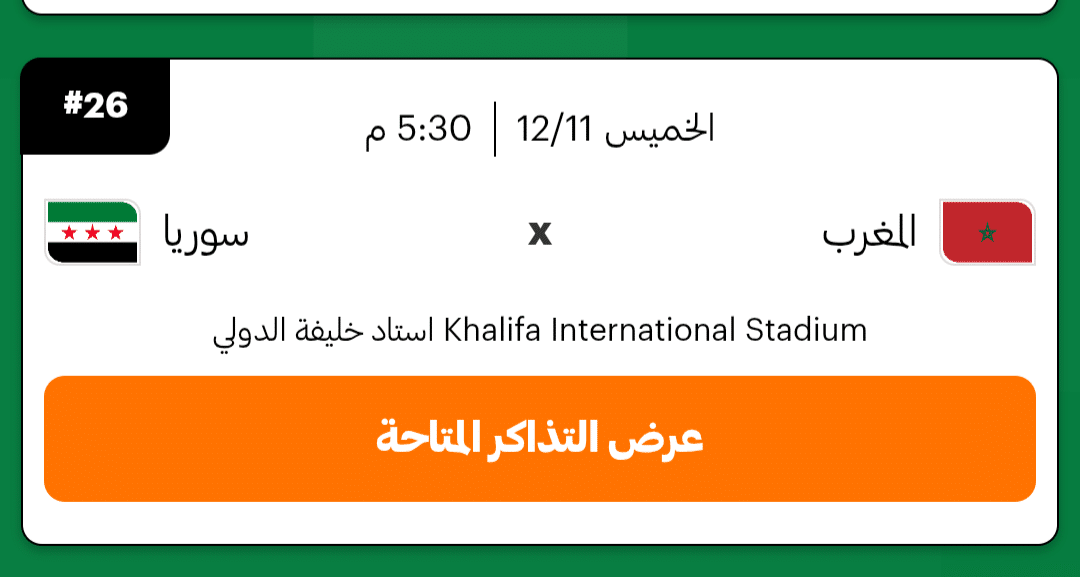1080x577 pixels.
Task: Tap the black stripe of Syria's flag
Action: [x=92, y=252]
